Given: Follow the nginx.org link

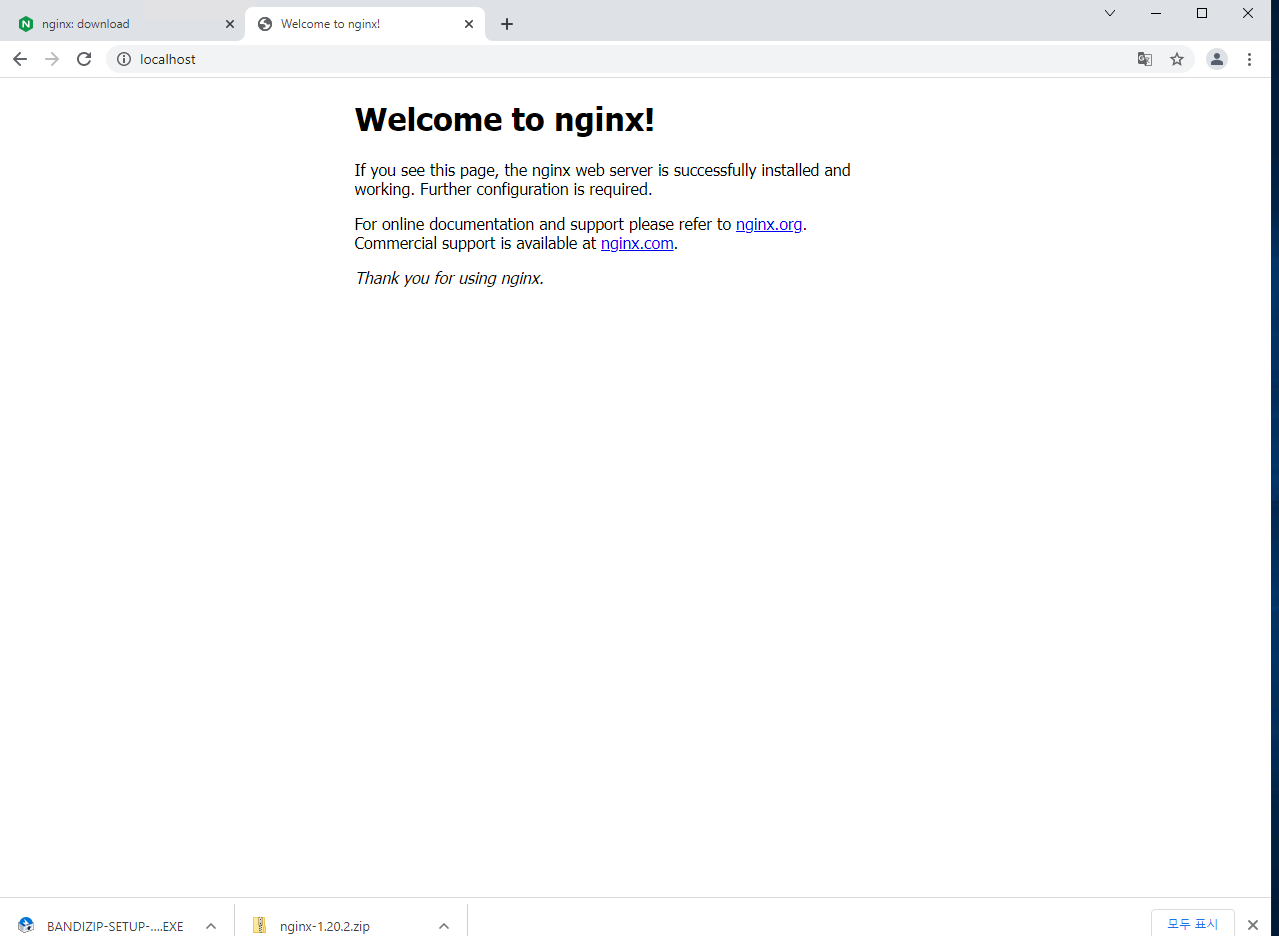Looking at the screenshot, I should point(769,224).
